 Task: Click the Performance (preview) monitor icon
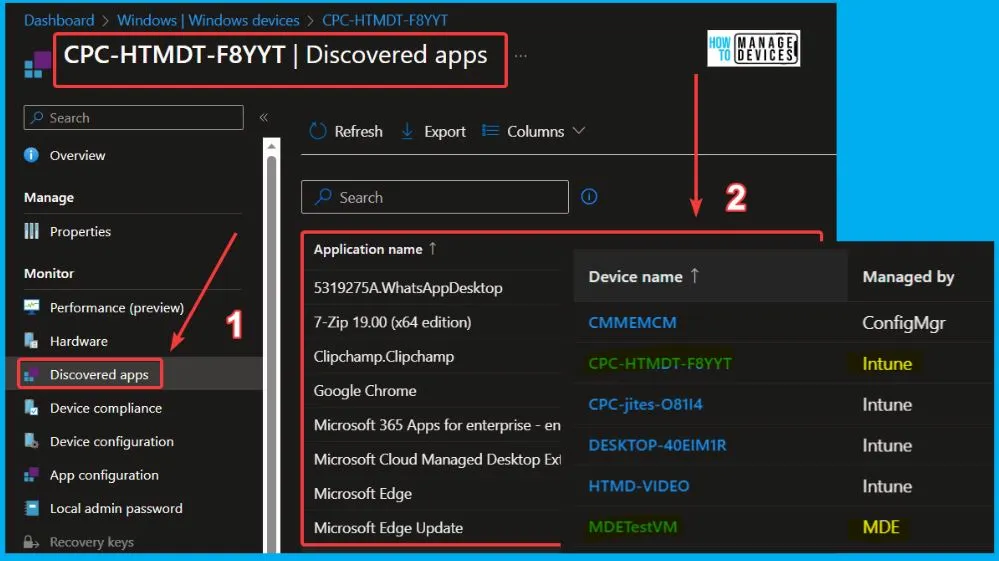pyautogui.click(x=31, y=307)
